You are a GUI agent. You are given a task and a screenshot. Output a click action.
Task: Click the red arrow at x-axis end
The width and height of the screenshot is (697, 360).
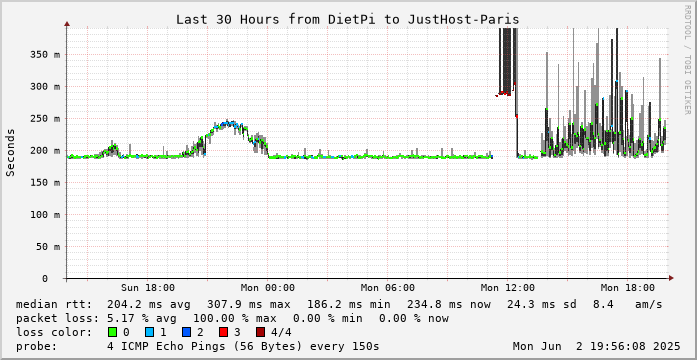671,278
